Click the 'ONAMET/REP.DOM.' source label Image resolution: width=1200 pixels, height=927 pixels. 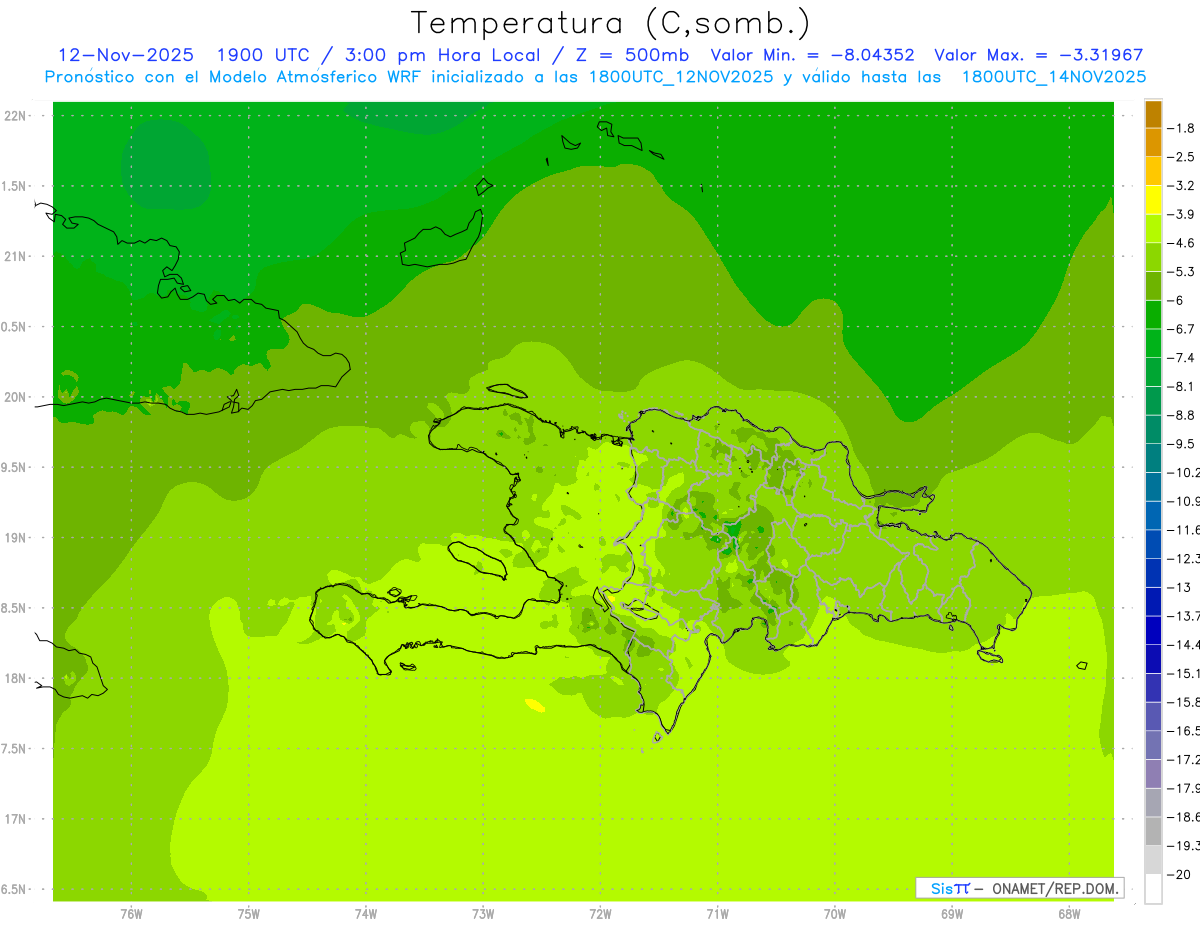[1055, 888]
